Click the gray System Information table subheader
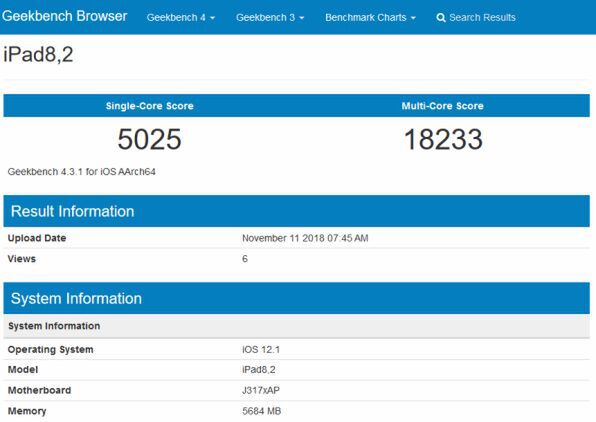Image resolution: width=596 pixels, height=422 pixels. 296,326
